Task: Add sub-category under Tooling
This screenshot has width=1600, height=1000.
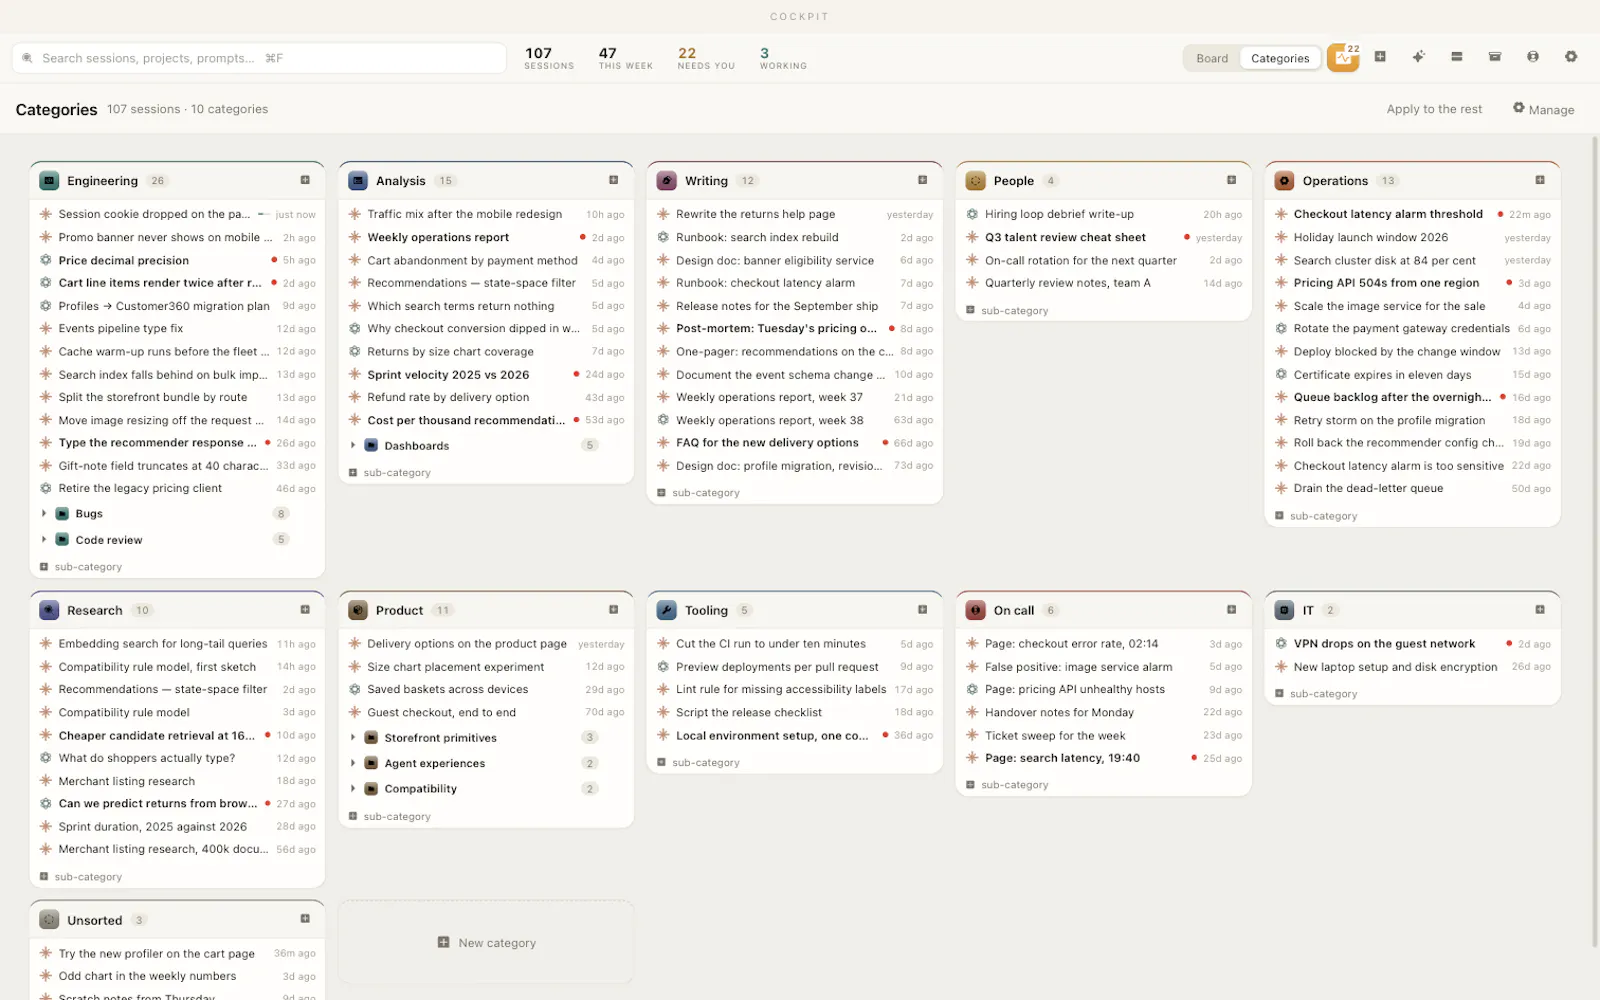Action: [x=698, y=762]
